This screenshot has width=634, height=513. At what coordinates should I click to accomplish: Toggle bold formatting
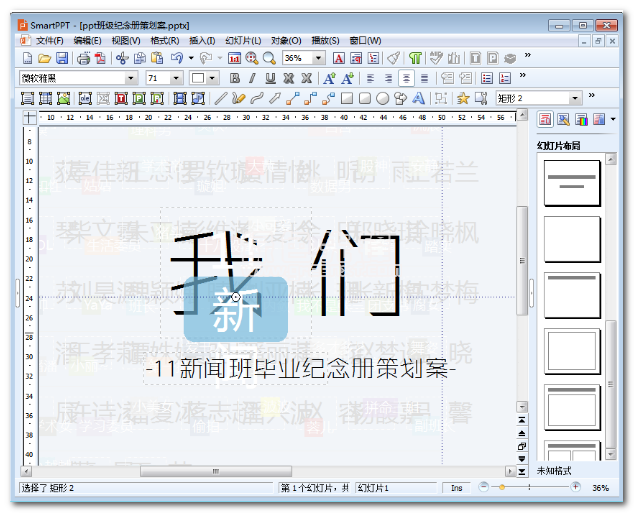pyautogui.click(x=235, y=78)
